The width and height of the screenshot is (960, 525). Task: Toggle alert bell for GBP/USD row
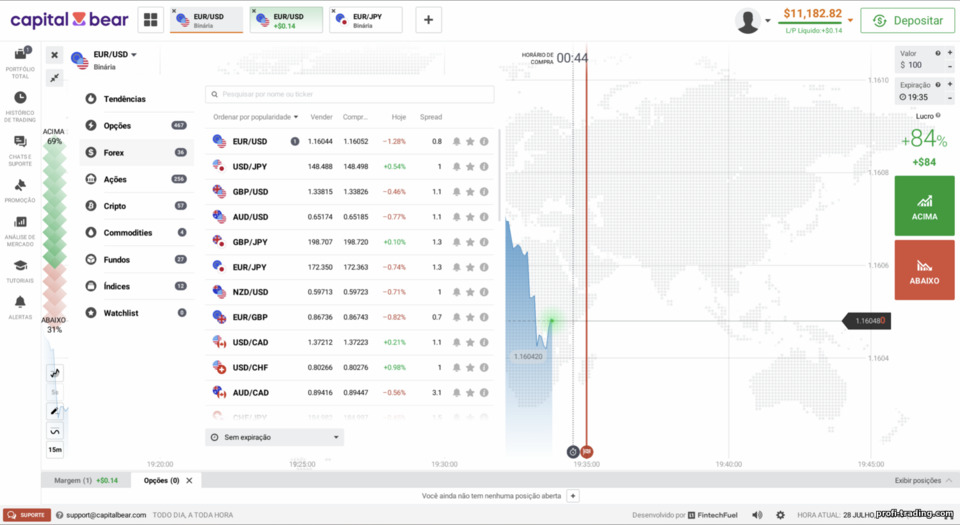[456, 192]
